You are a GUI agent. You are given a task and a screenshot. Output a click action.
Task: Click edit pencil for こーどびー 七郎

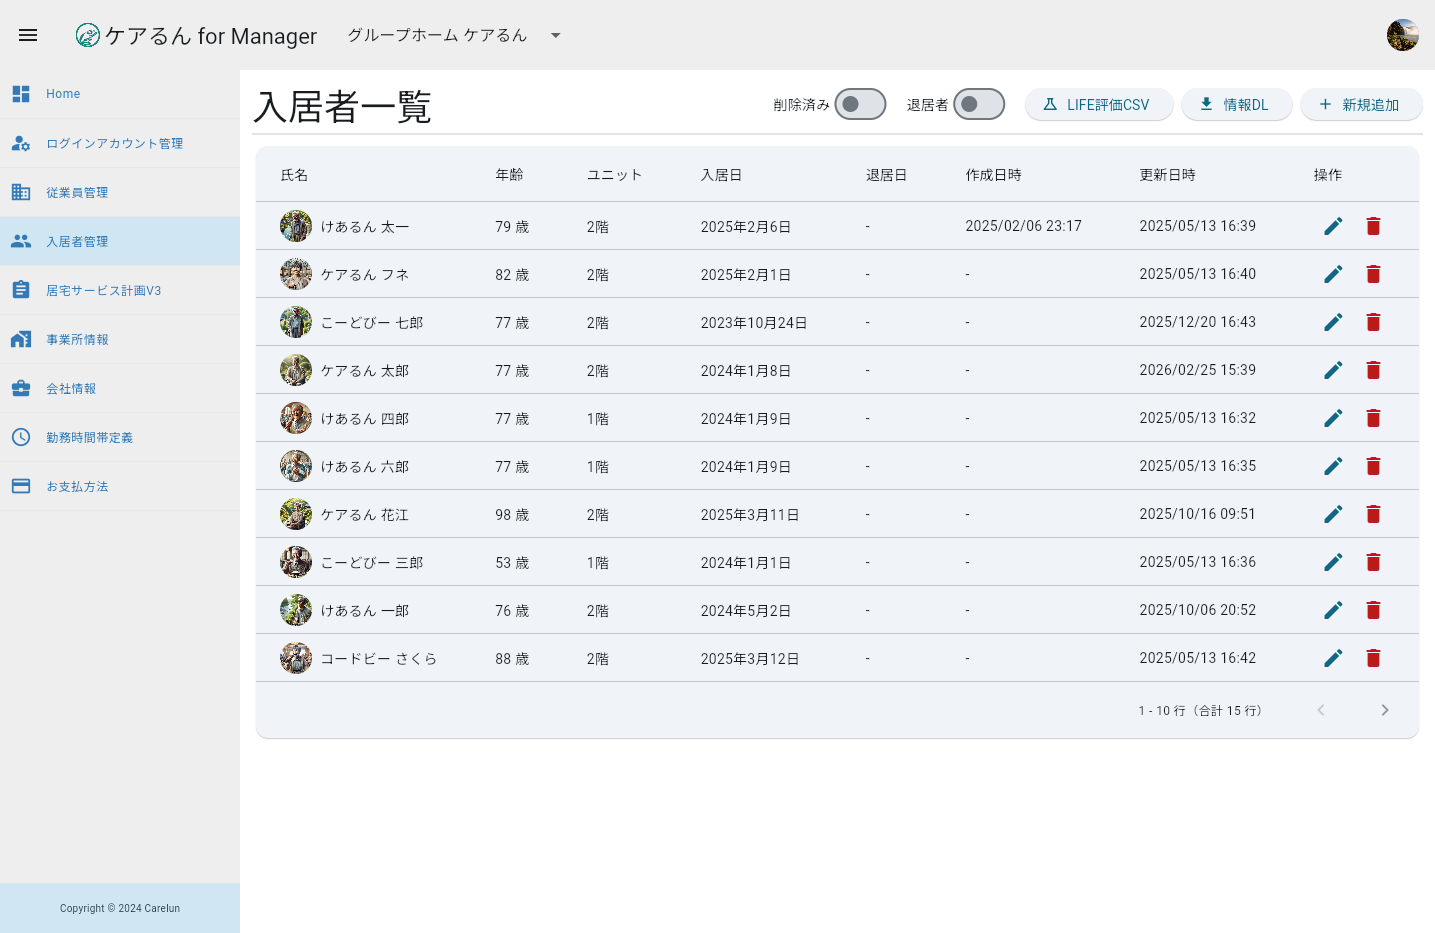tap(1333, 322)
